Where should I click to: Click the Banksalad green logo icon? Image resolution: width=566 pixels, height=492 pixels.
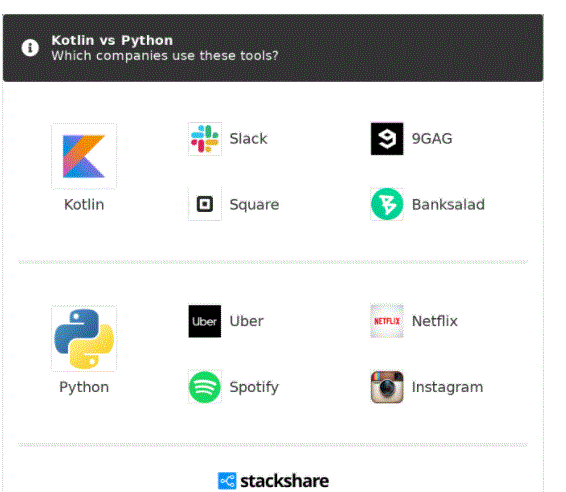[387, 204]
